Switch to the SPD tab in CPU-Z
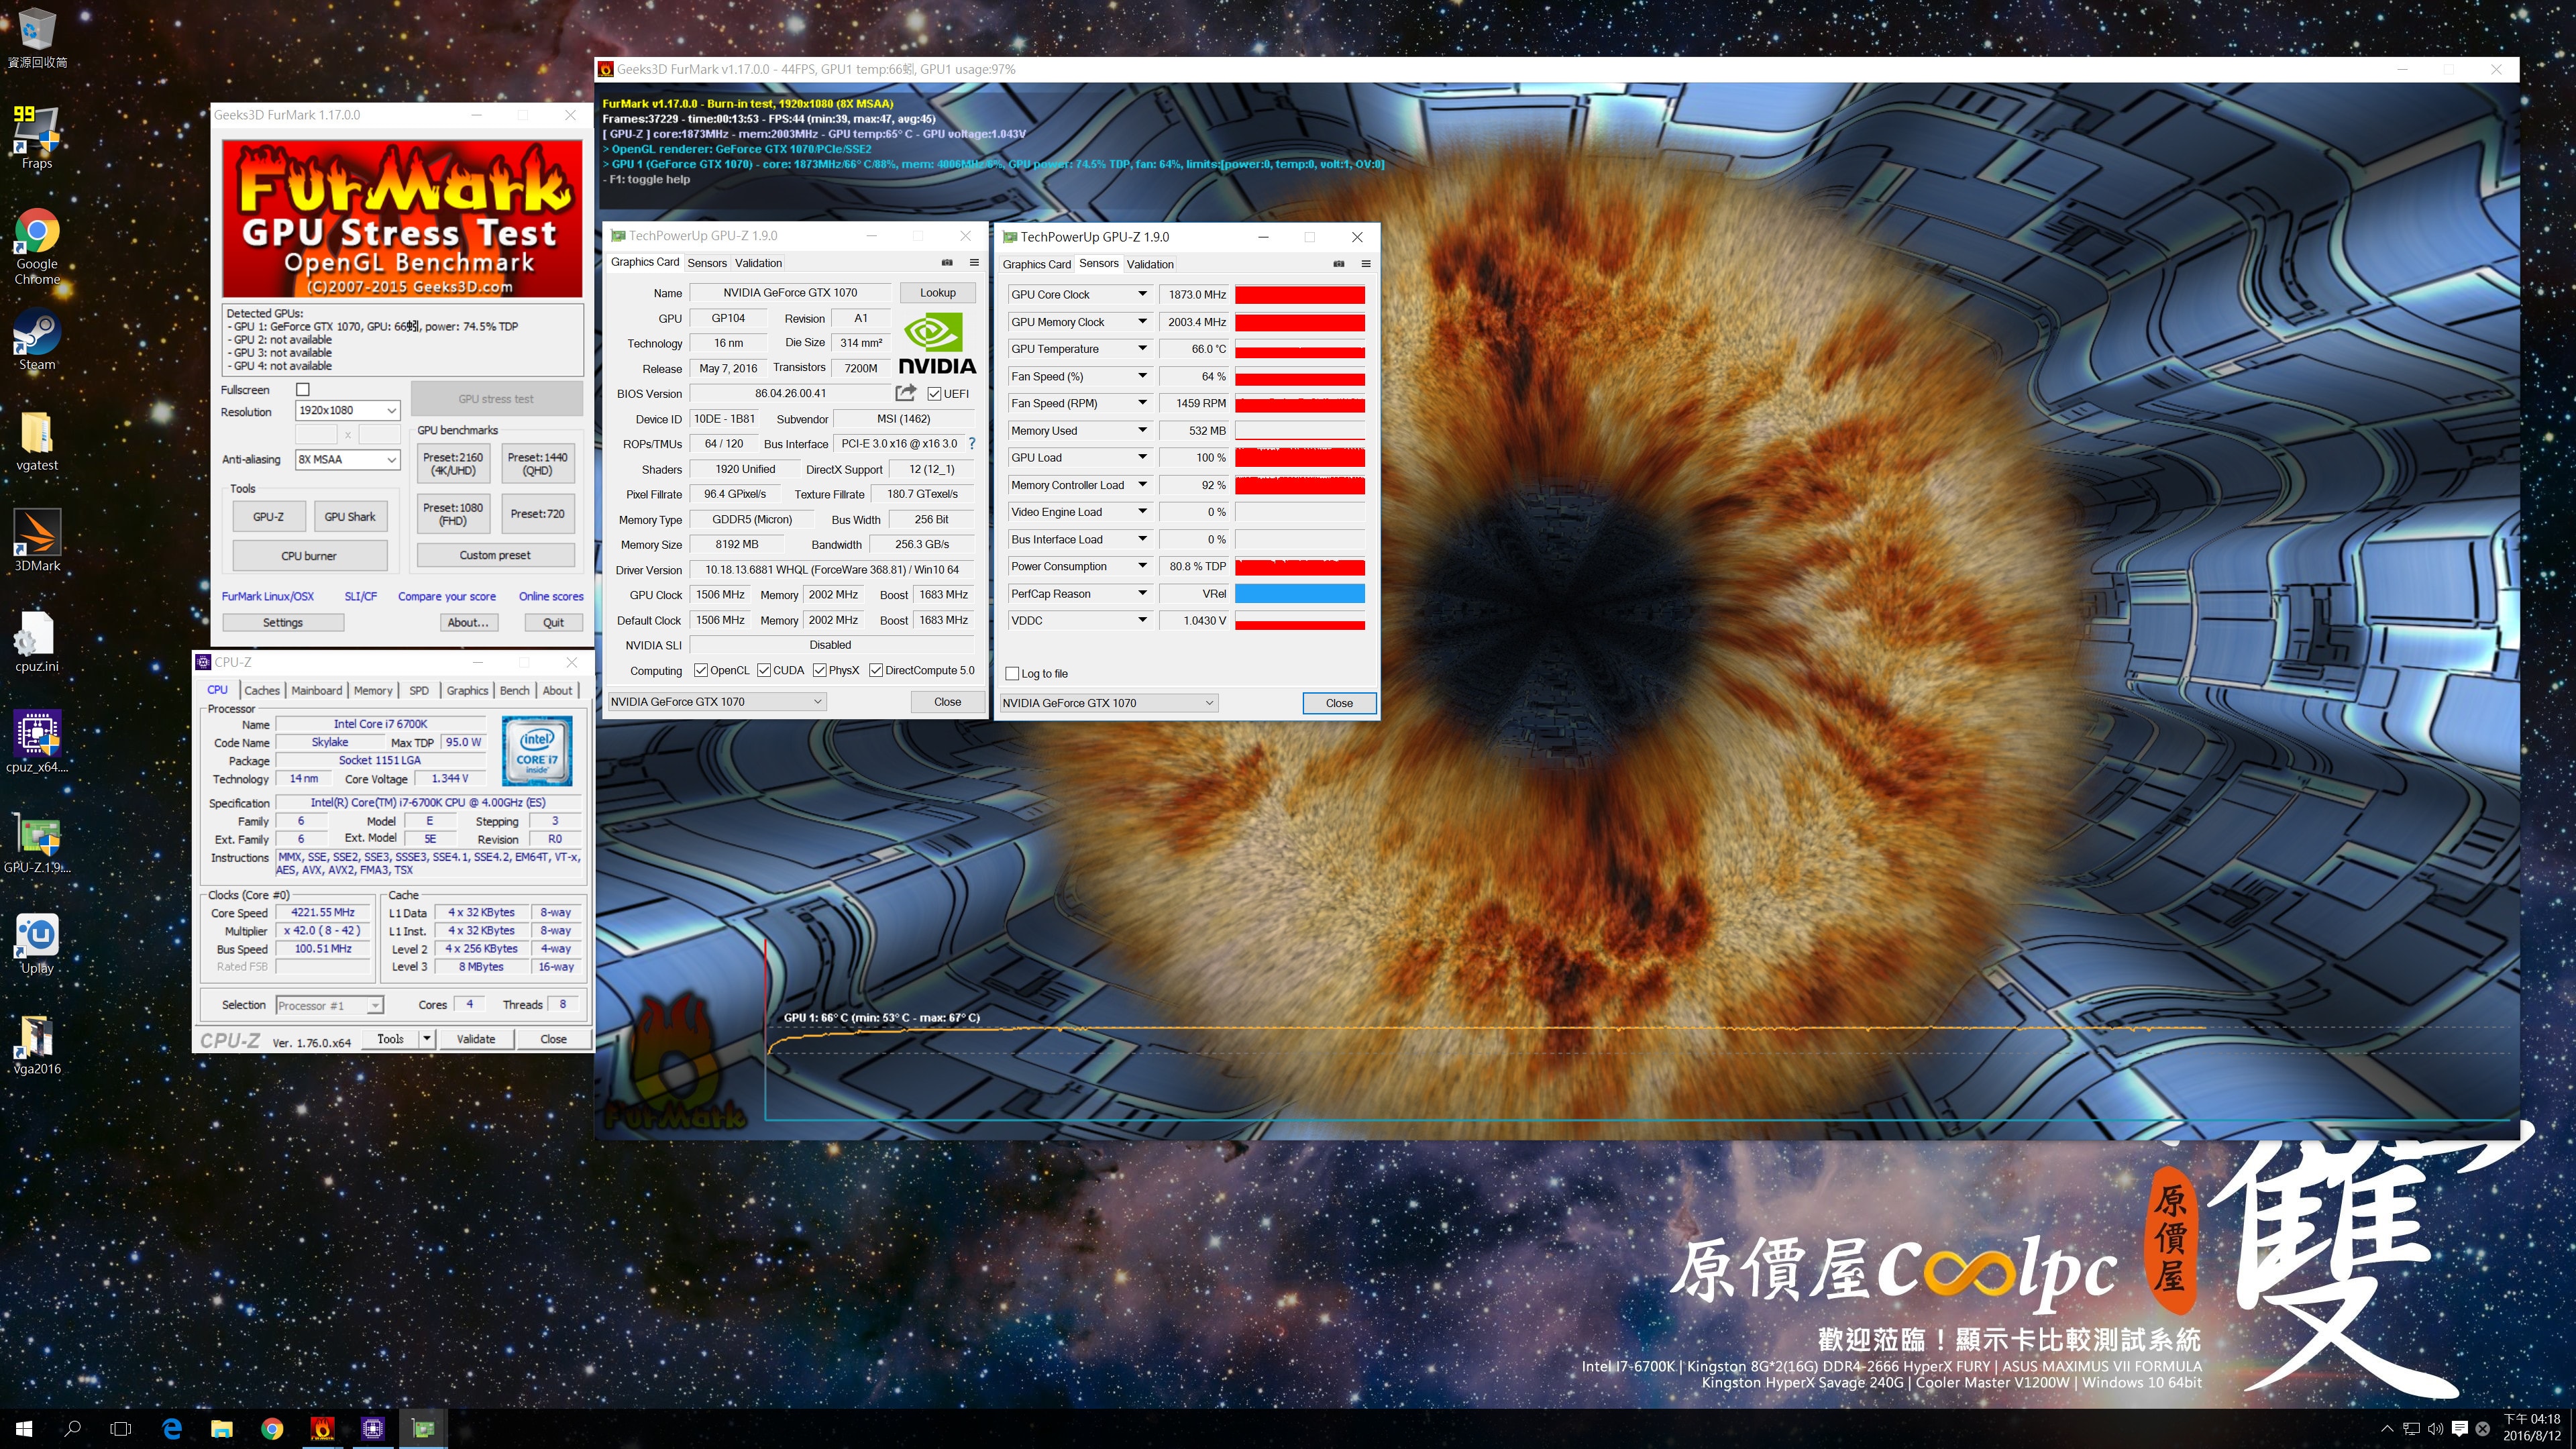Viewport: 2576px width, 1449px height. [419, 690]
